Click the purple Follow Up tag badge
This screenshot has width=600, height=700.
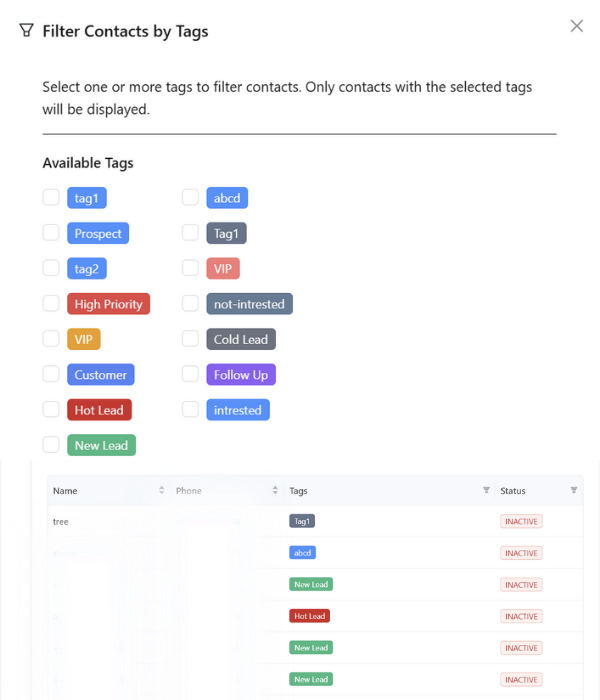pyautogui.click(x=241, y=375)
